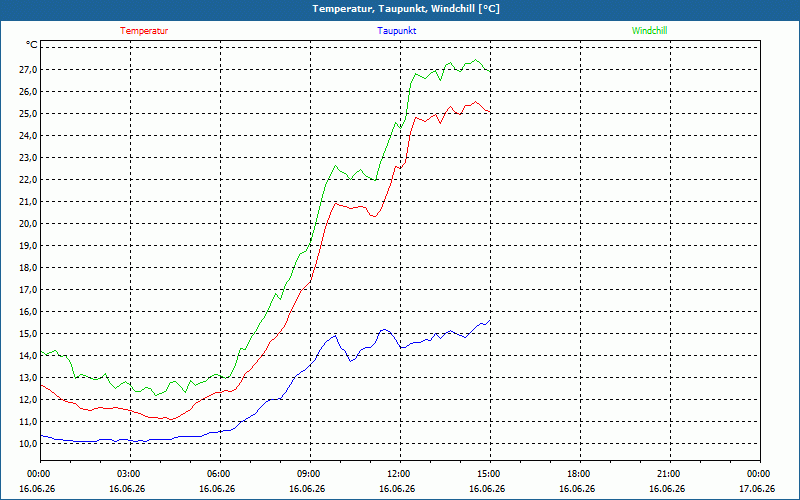Click the 15:00 time axis label
The image size is (800, 500).
coord(490,474)
